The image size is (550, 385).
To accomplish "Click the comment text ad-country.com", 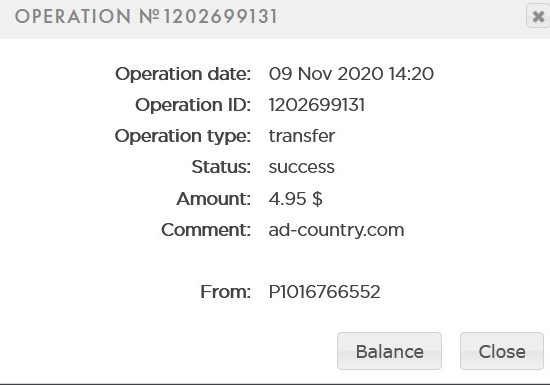I will point(336,230).
